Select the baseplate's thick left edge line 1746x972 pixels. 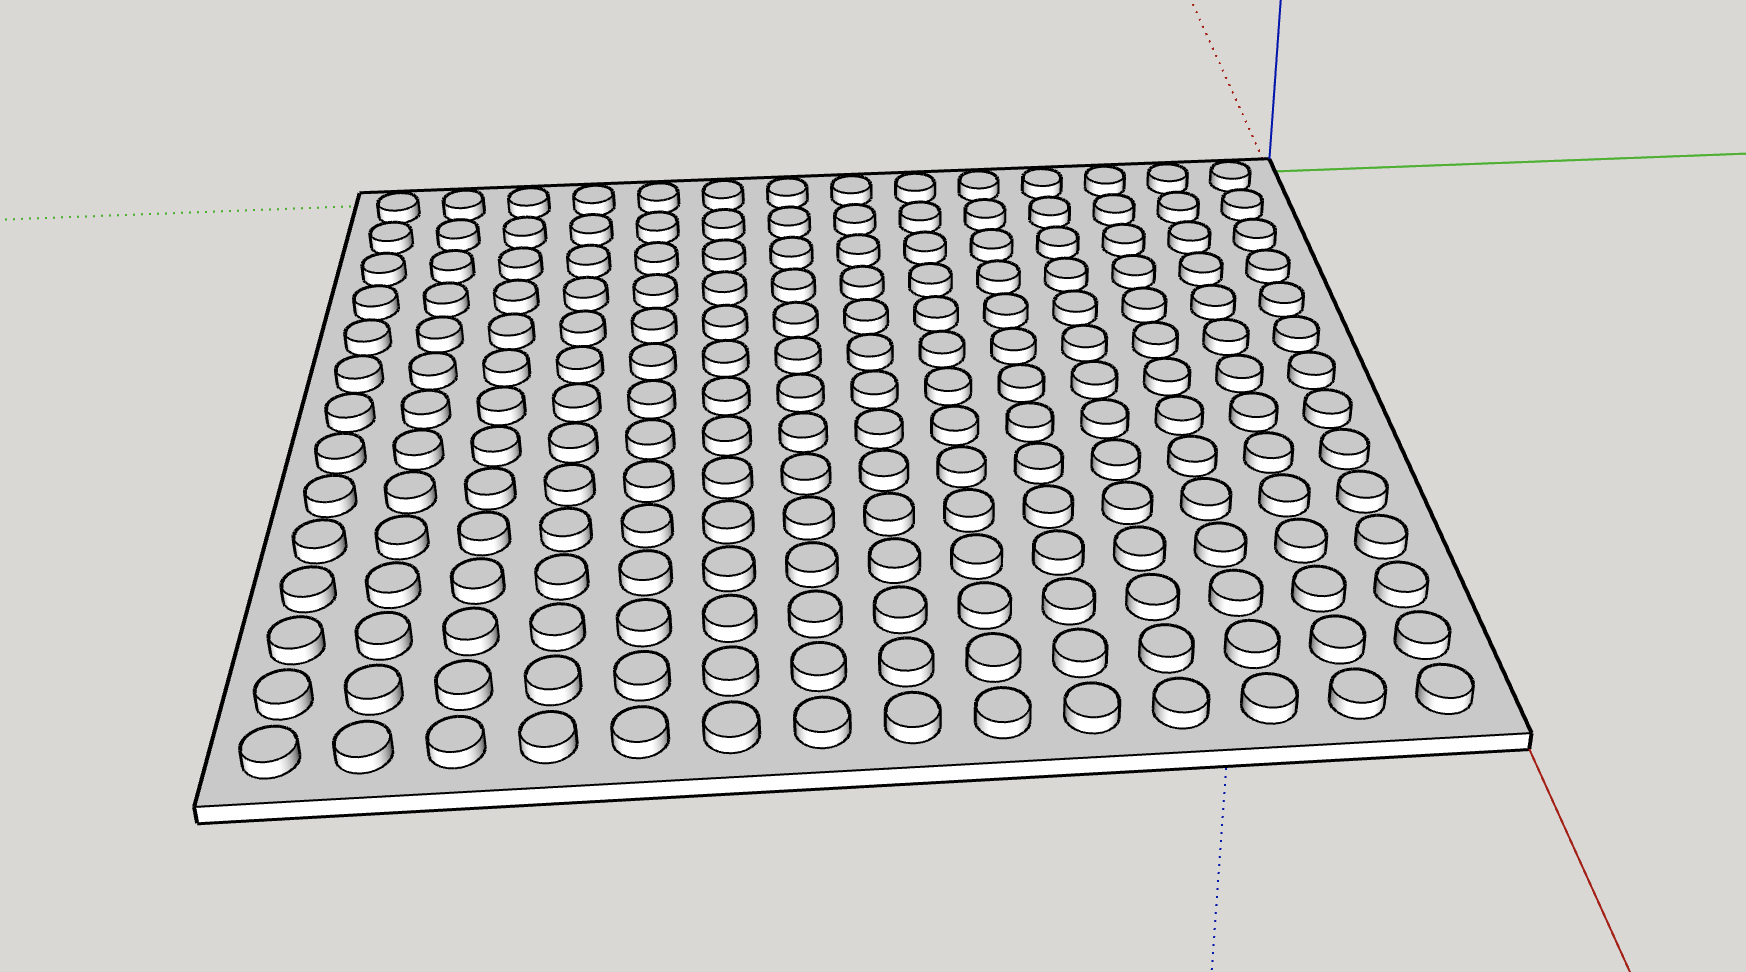click(x=277, y=498)
